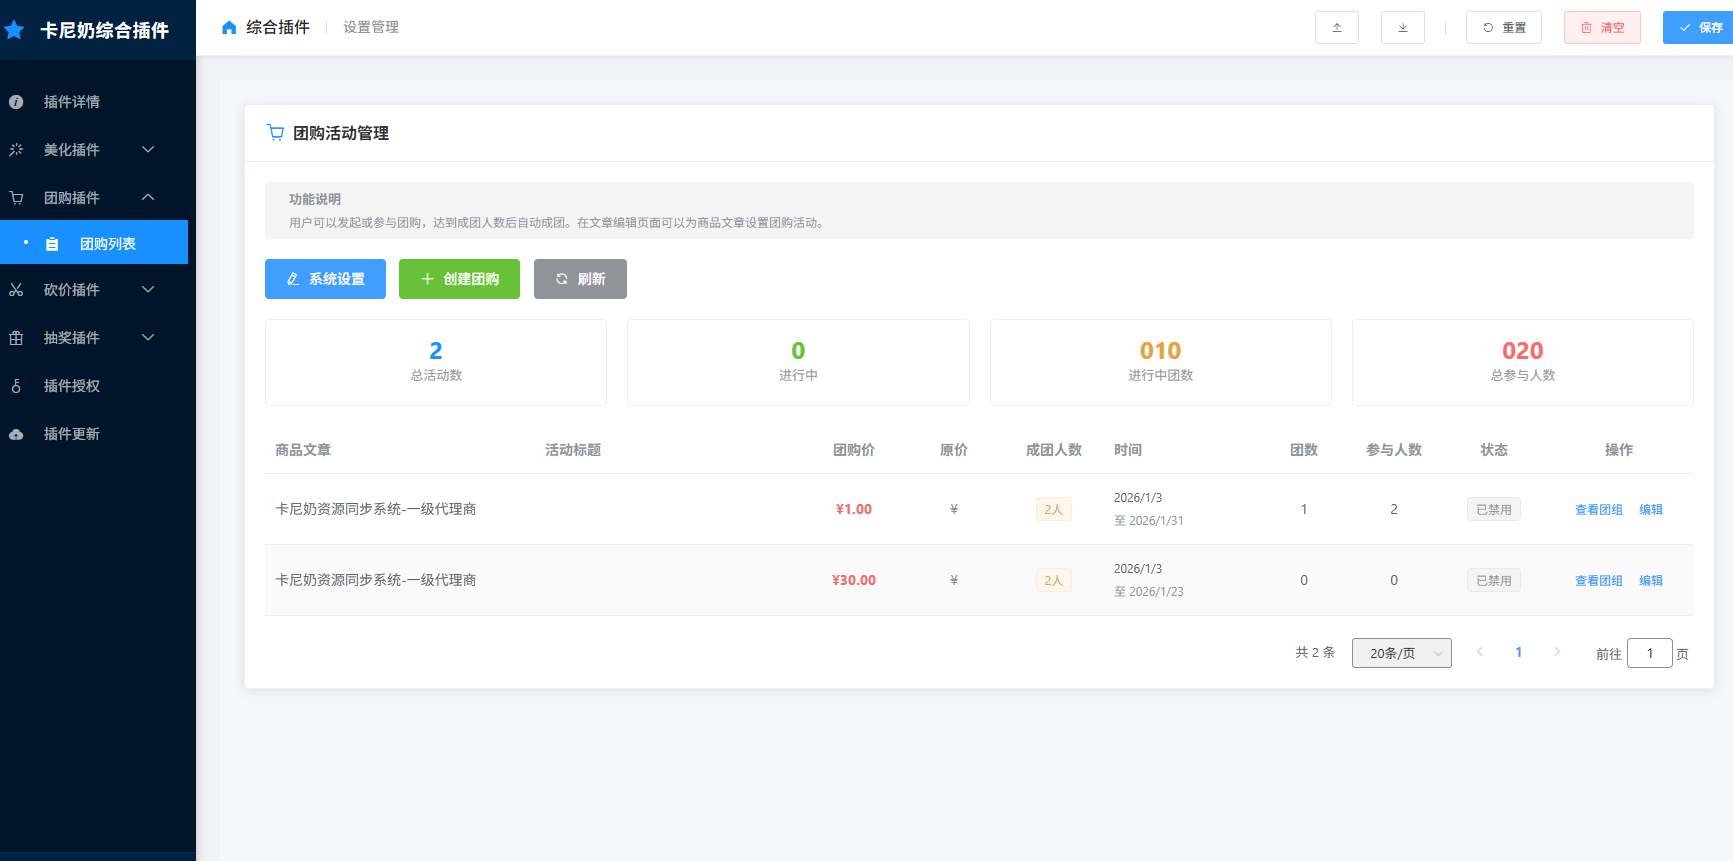The height and width of the screenshot is (861, 1733).
Task: Open 插件详情 from the sidebar
Action: point(72,102)
